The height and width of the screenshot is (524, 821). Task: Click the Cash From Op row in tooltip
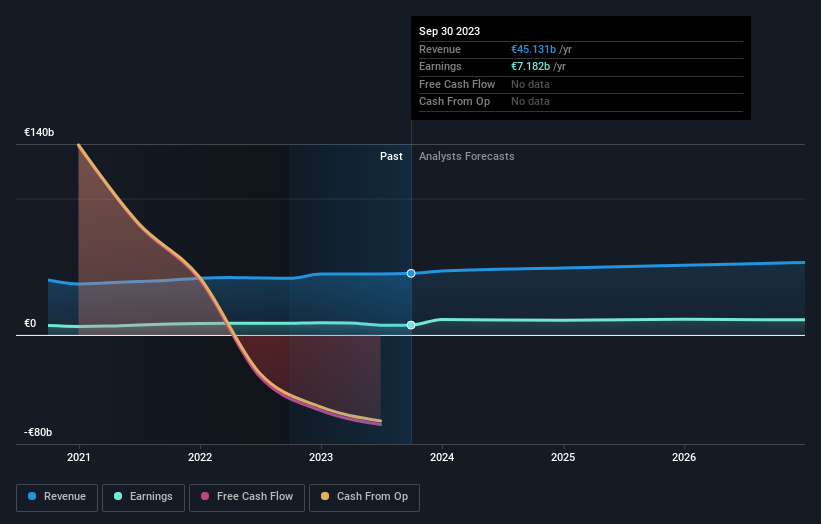pos(581,102)
